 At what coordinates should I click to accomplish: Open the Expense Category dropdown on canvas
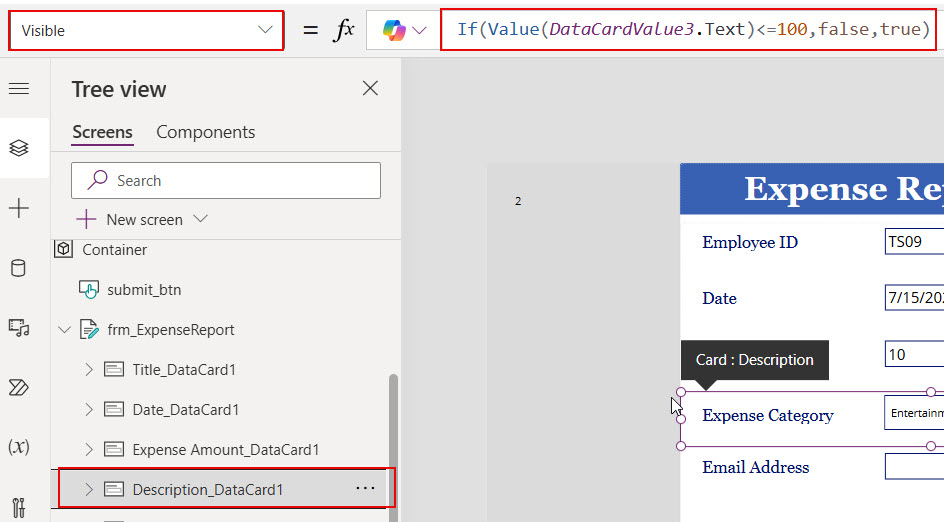[x=914, y=413]
